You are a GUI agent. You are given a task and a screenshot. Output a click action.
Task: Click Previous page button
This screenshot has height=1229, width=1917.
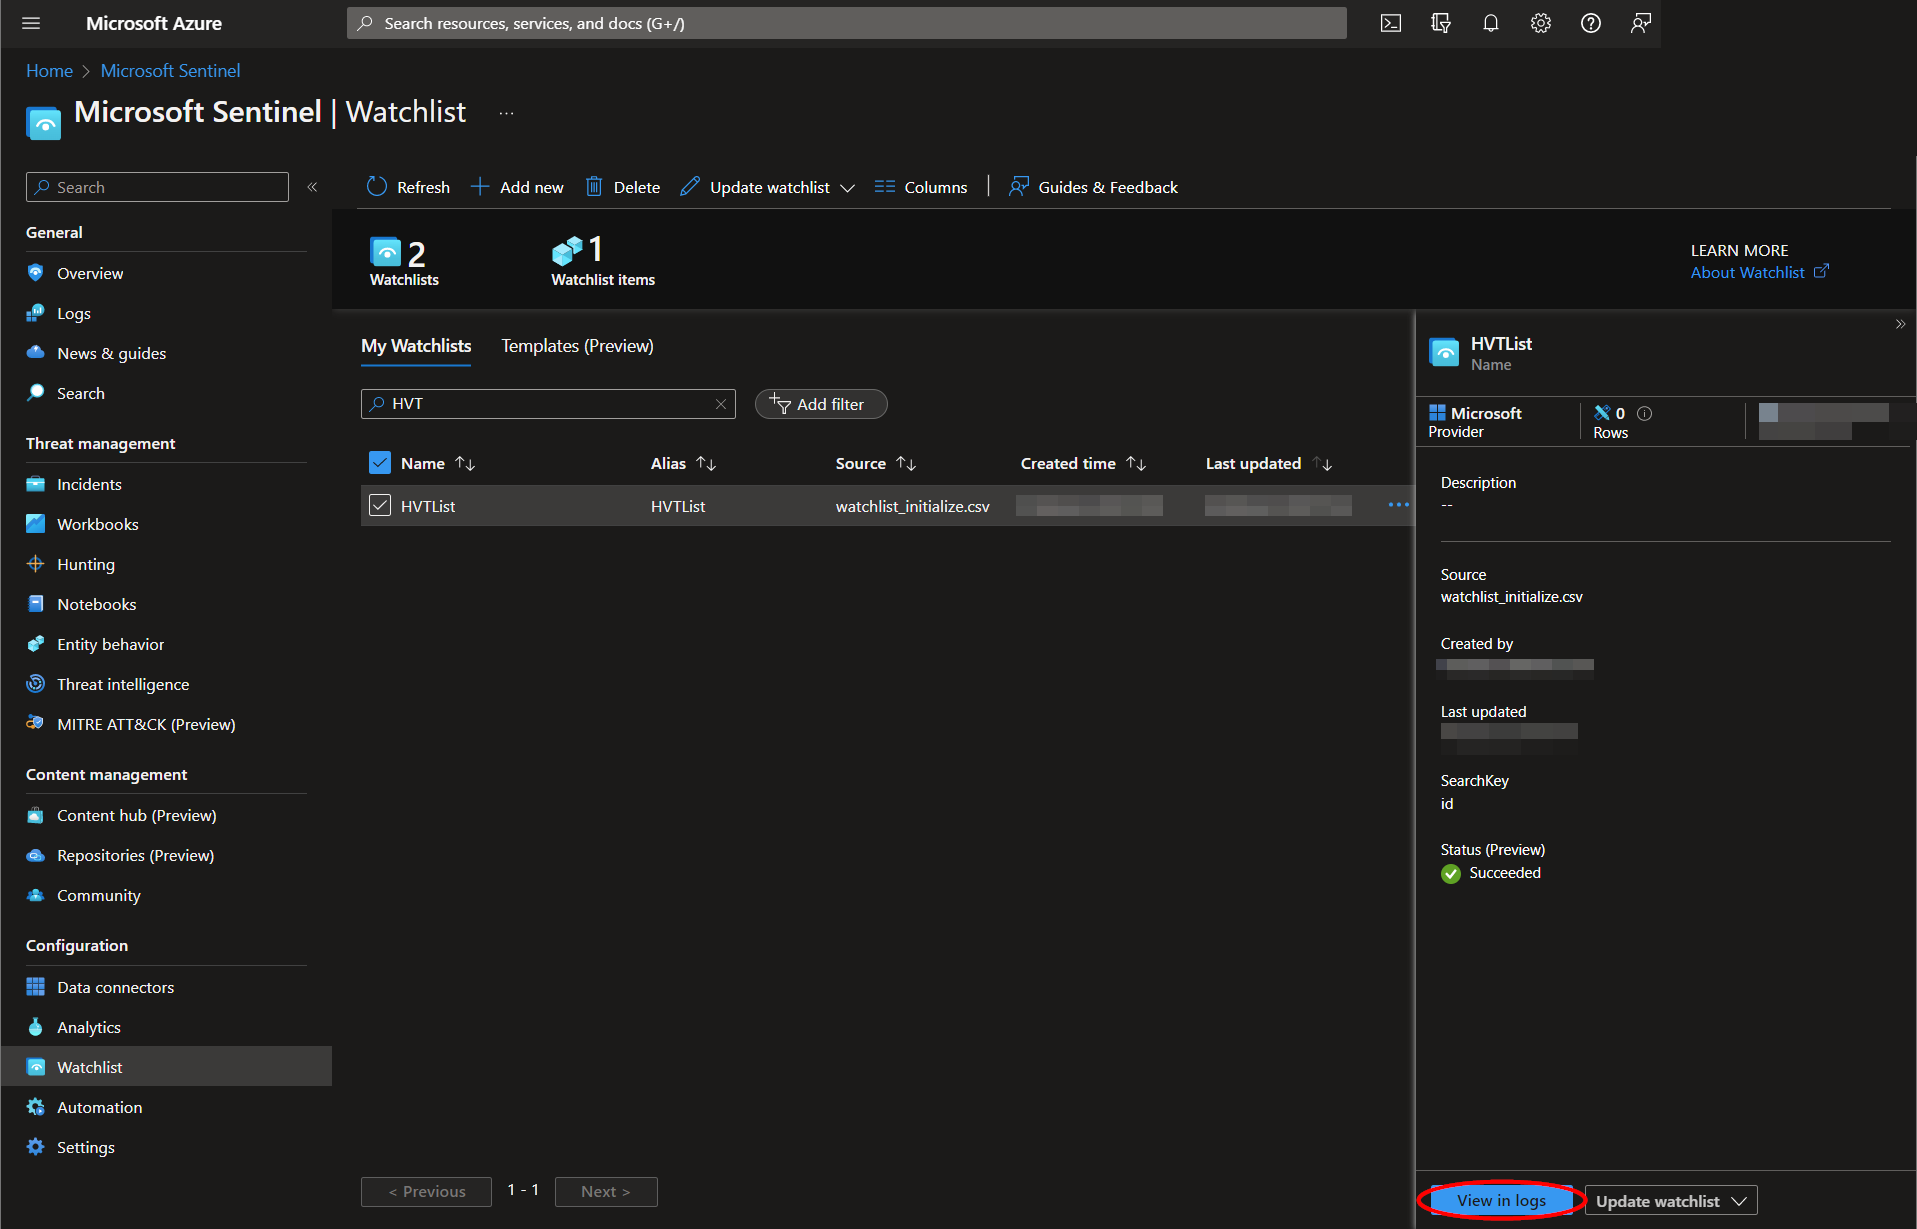(426, 1192)
